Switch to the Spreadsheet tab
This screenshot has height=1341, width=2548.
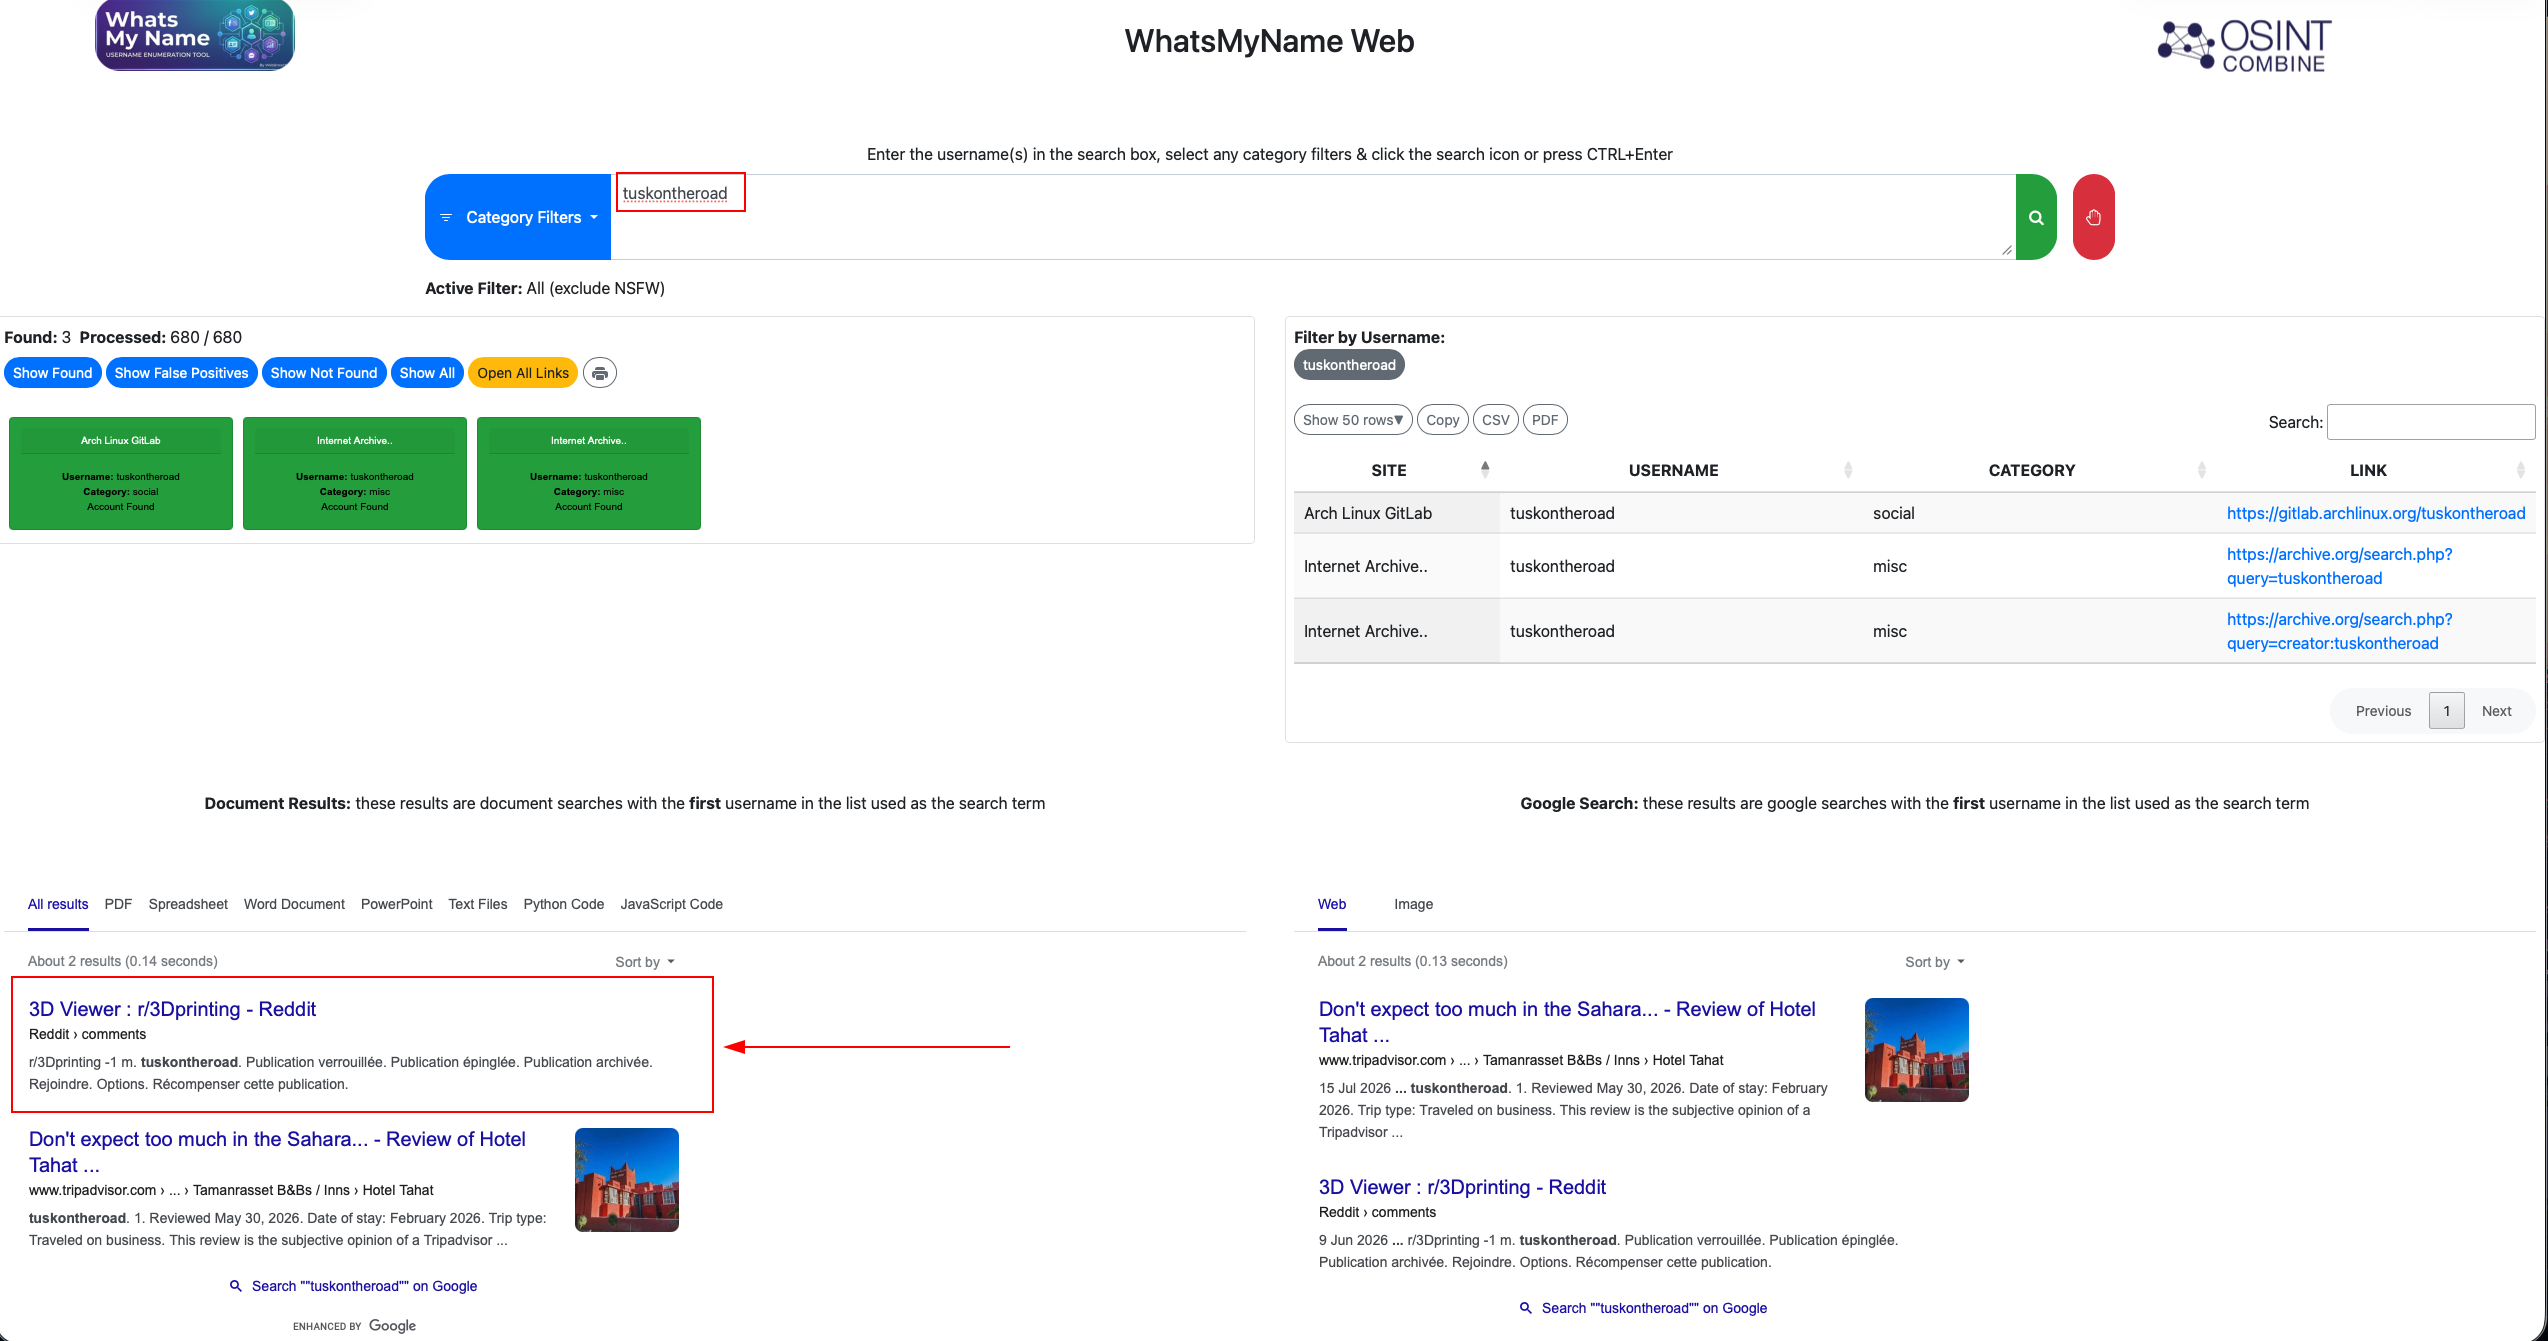click(x=188, y=904)
